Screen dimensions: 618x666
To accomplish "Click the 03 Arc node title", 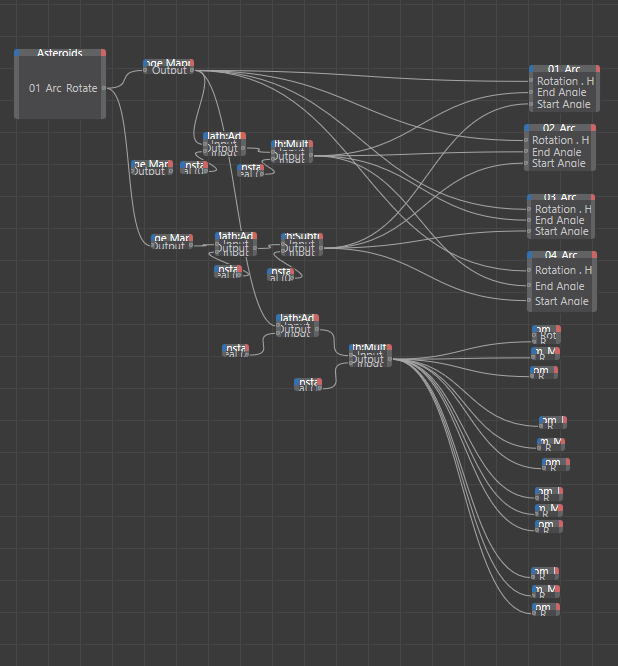I will (x=561, y=198).
